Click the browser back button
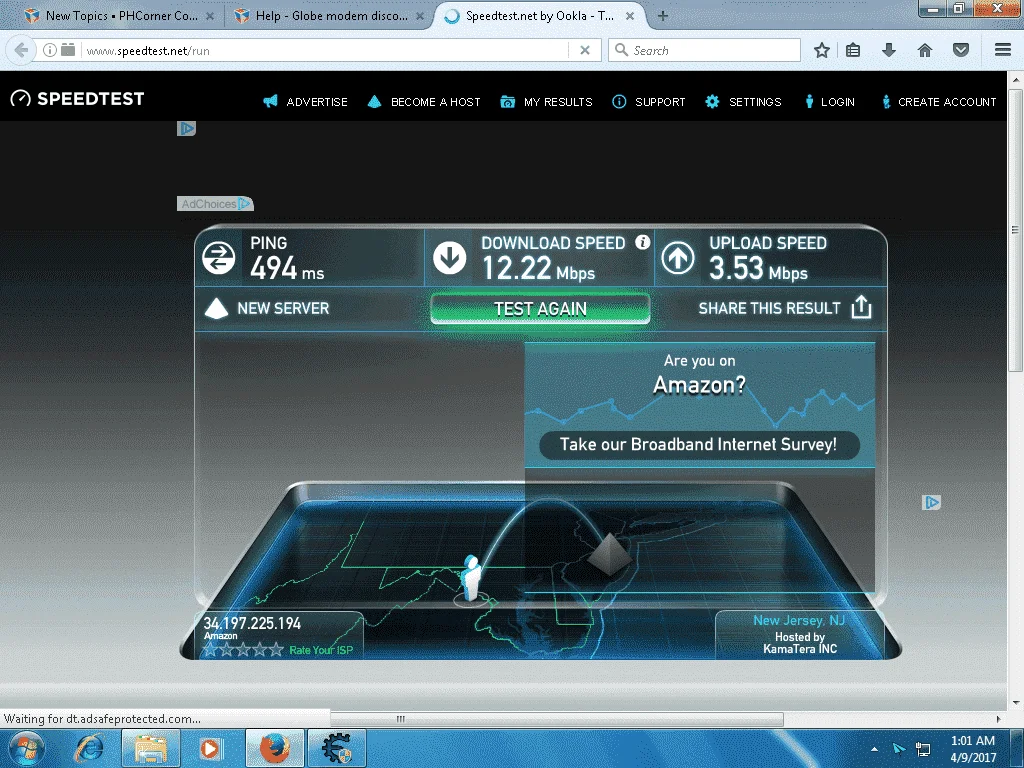 [x=21, y=50]
